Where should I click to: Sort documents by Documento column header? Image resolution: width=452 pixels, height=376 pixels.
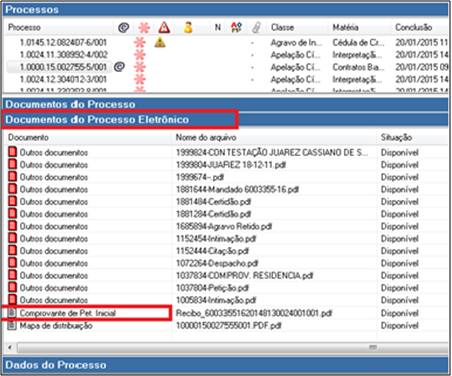(28, 137)
